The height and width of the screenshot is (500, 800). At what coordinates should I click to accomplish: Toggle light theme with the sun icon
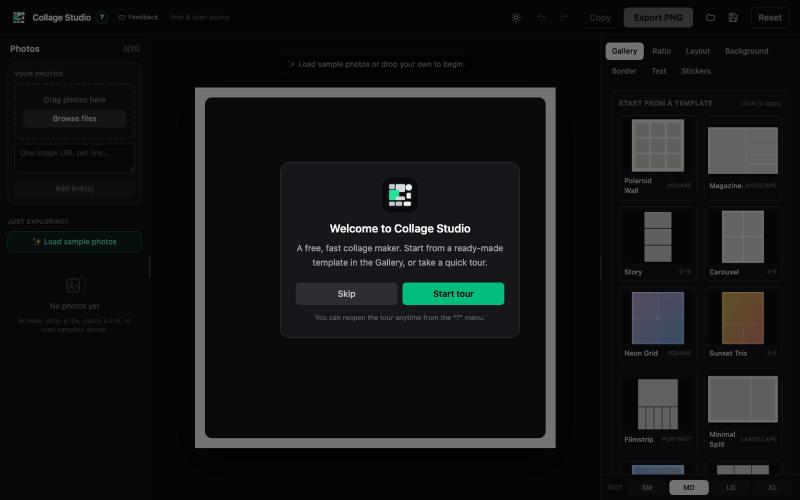(516, 17)
